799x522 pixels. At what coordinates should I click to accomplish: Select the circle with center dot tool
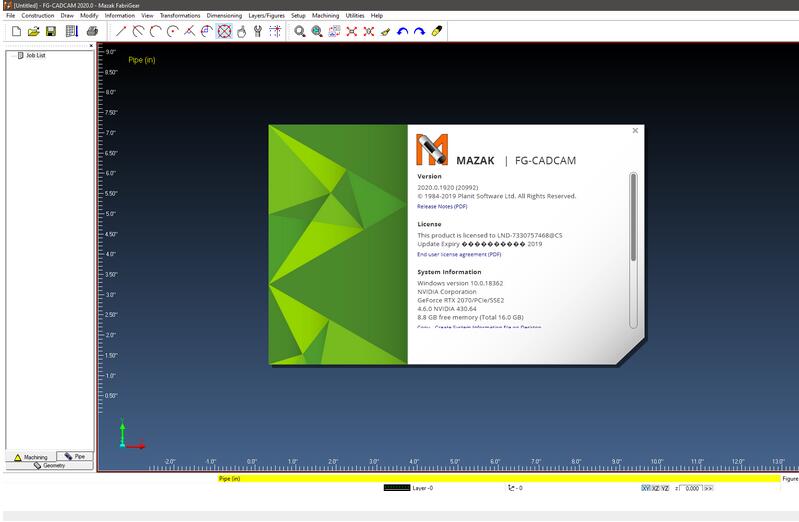tap(173, 32)
